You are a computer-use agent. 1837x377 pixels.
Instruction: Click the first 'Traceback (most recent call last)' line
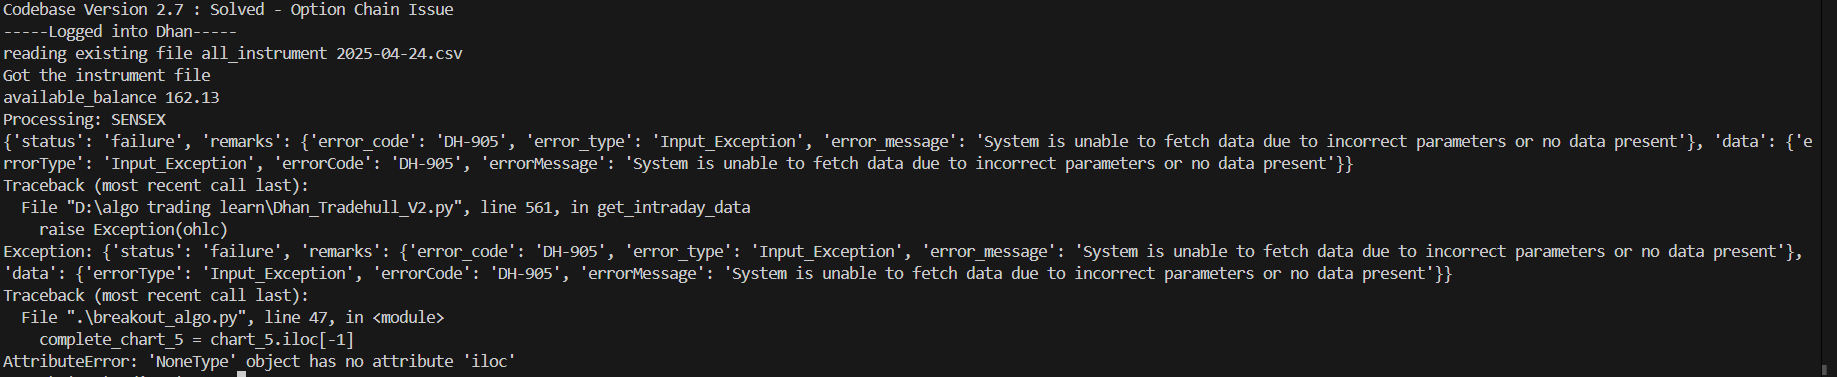coord(156,186)
